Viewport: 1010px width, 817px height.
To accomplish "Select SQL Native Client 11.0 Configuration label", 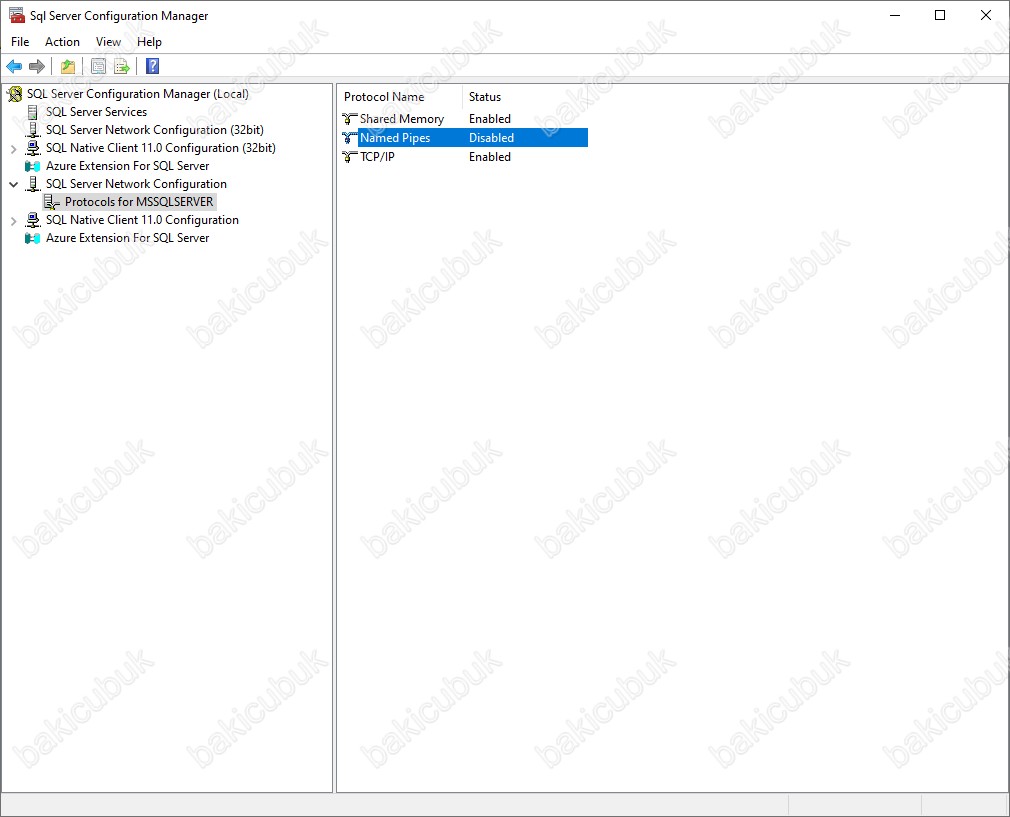I will coord(142,220).
